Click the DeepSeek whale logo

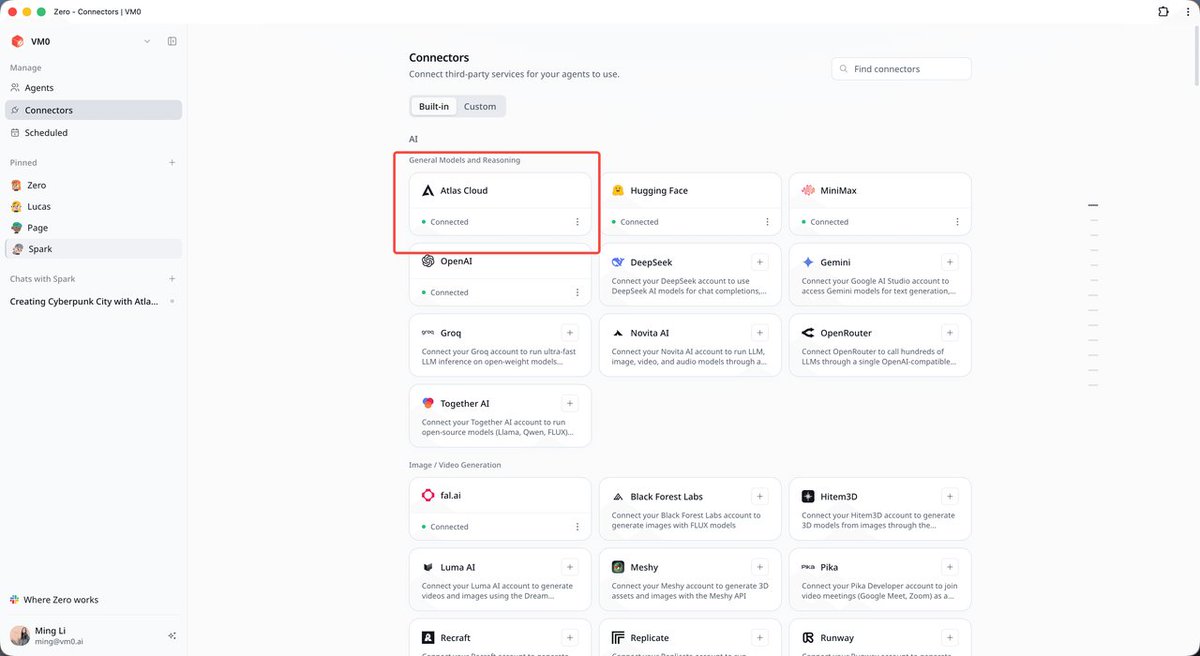tap(618, 262)
